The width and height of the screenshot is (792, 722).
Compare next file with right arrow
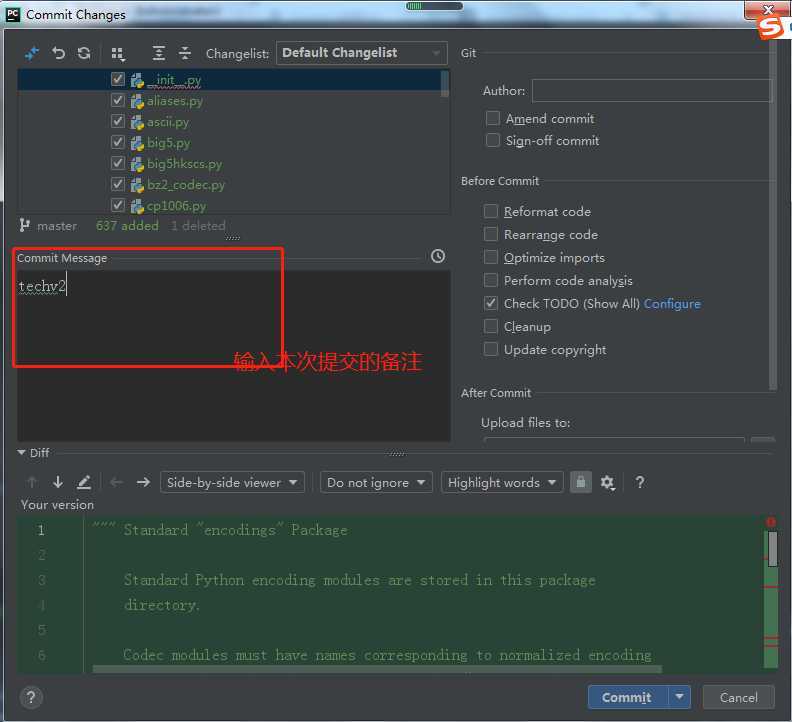pos(143,482)
